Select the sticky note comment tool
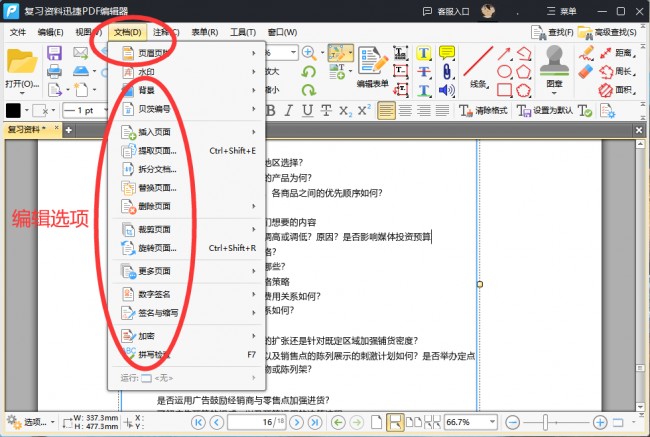This screenshot has height=437, width=650. pyautogui.click(x=446, y=53)
